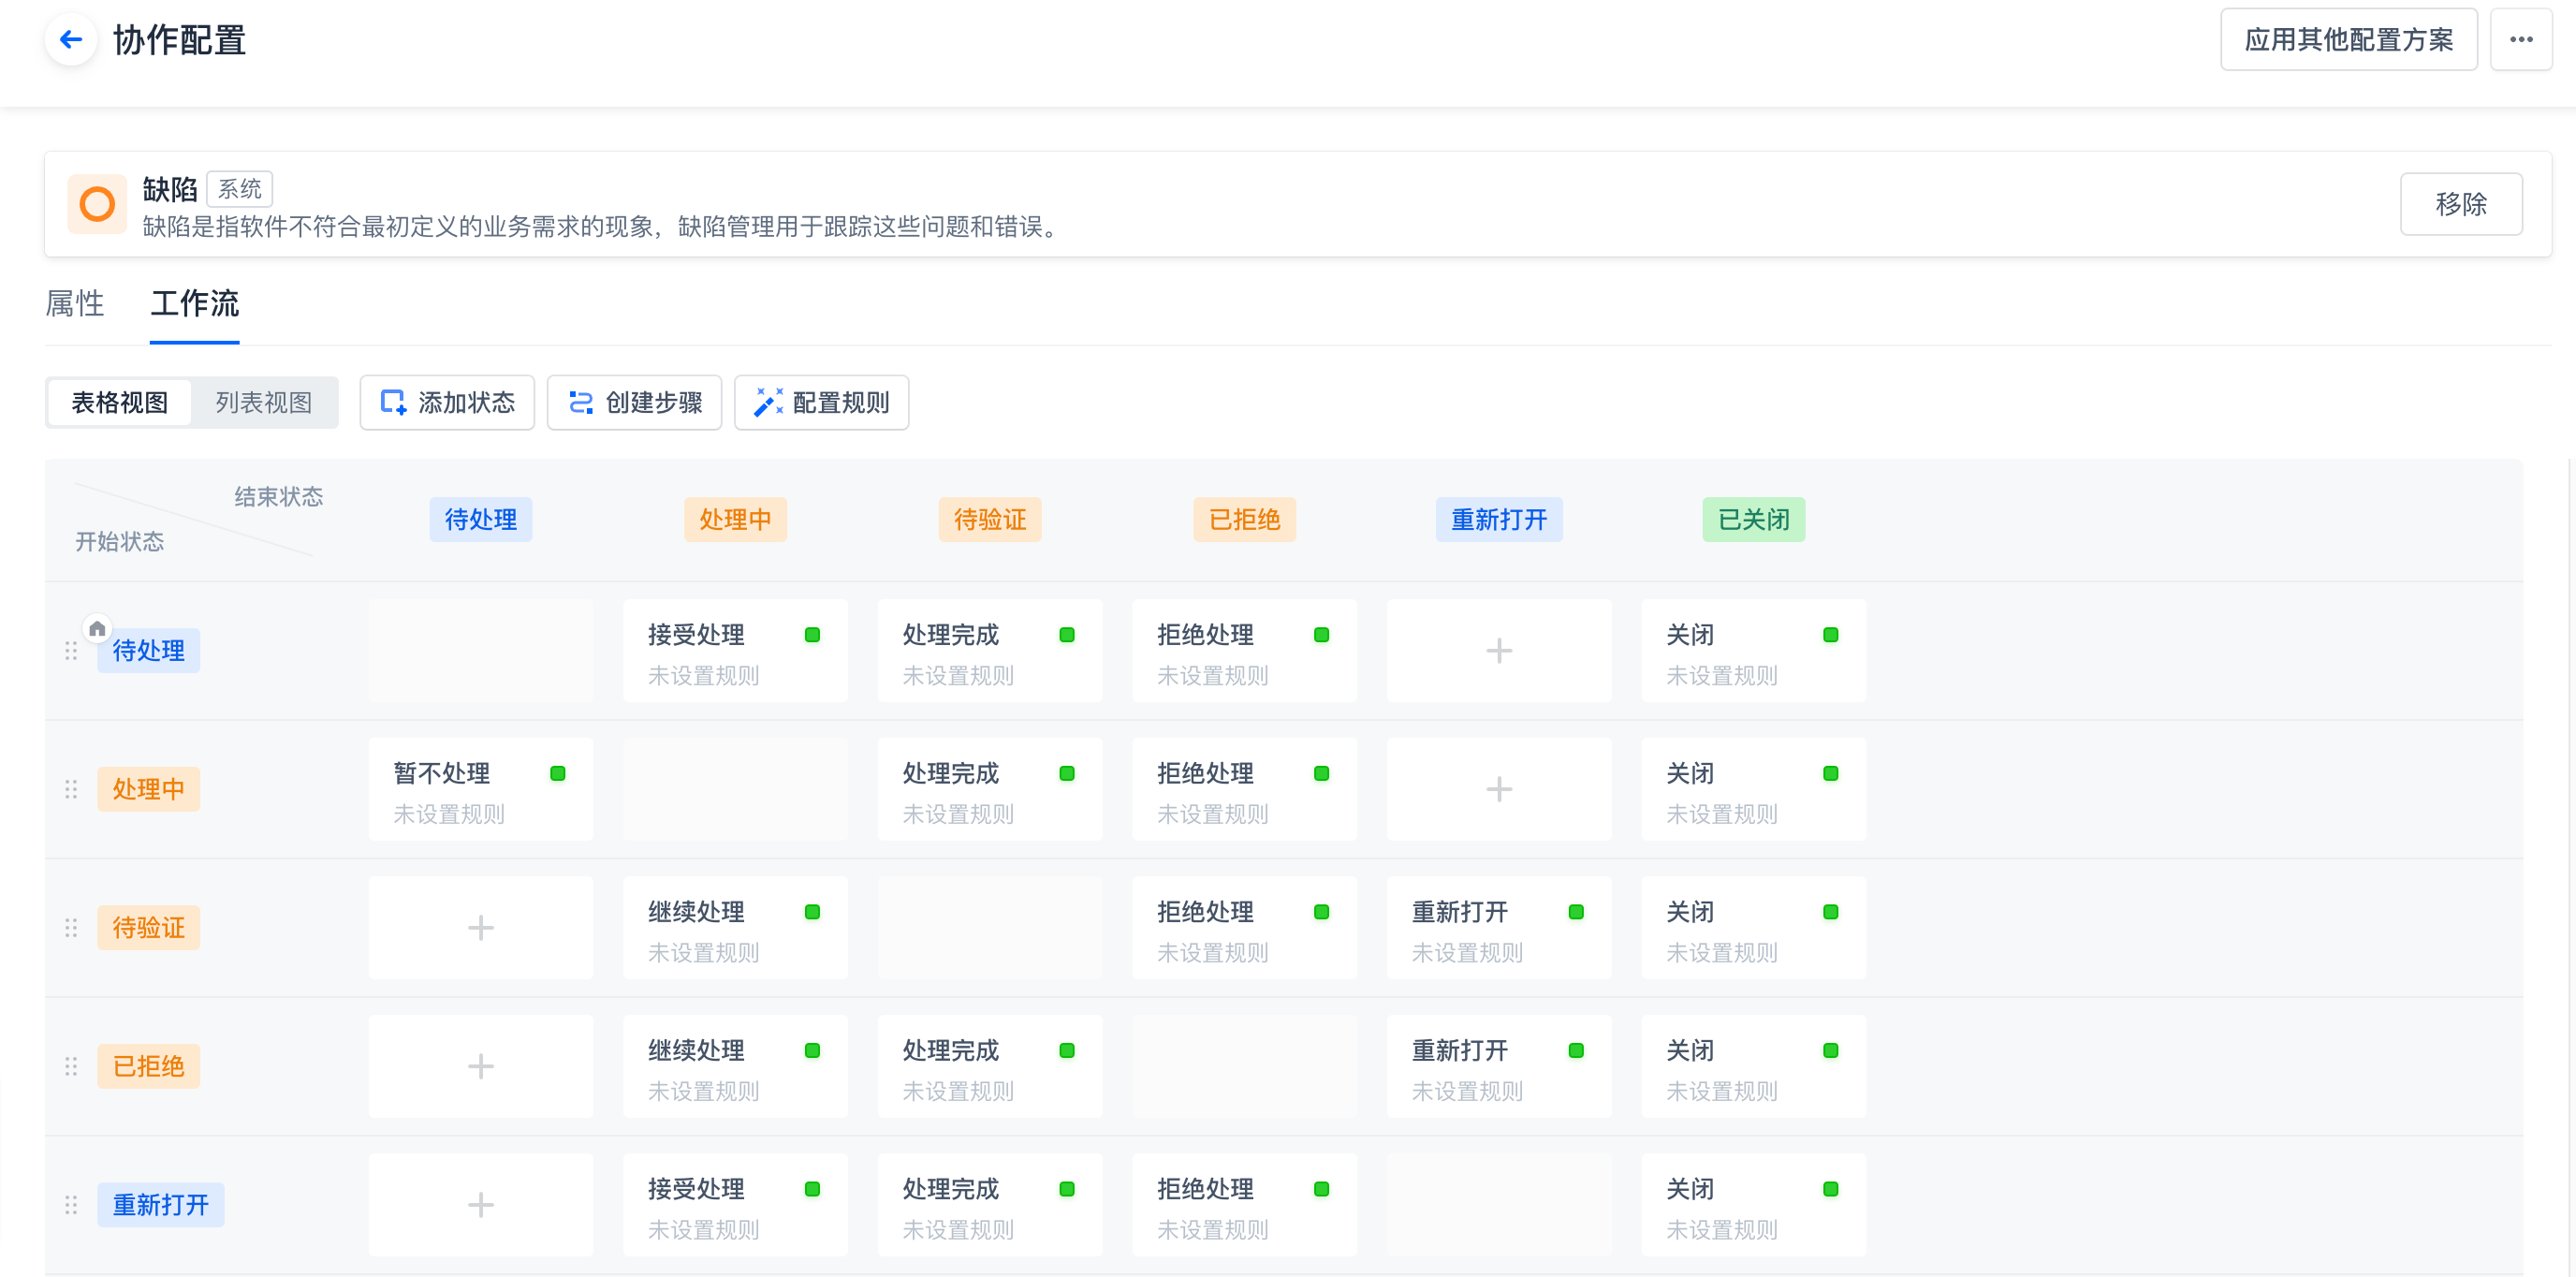Screen dimensions: 2576x1277
Task: Toggle the green indicator on 接受处理
Action: (813, 634)
